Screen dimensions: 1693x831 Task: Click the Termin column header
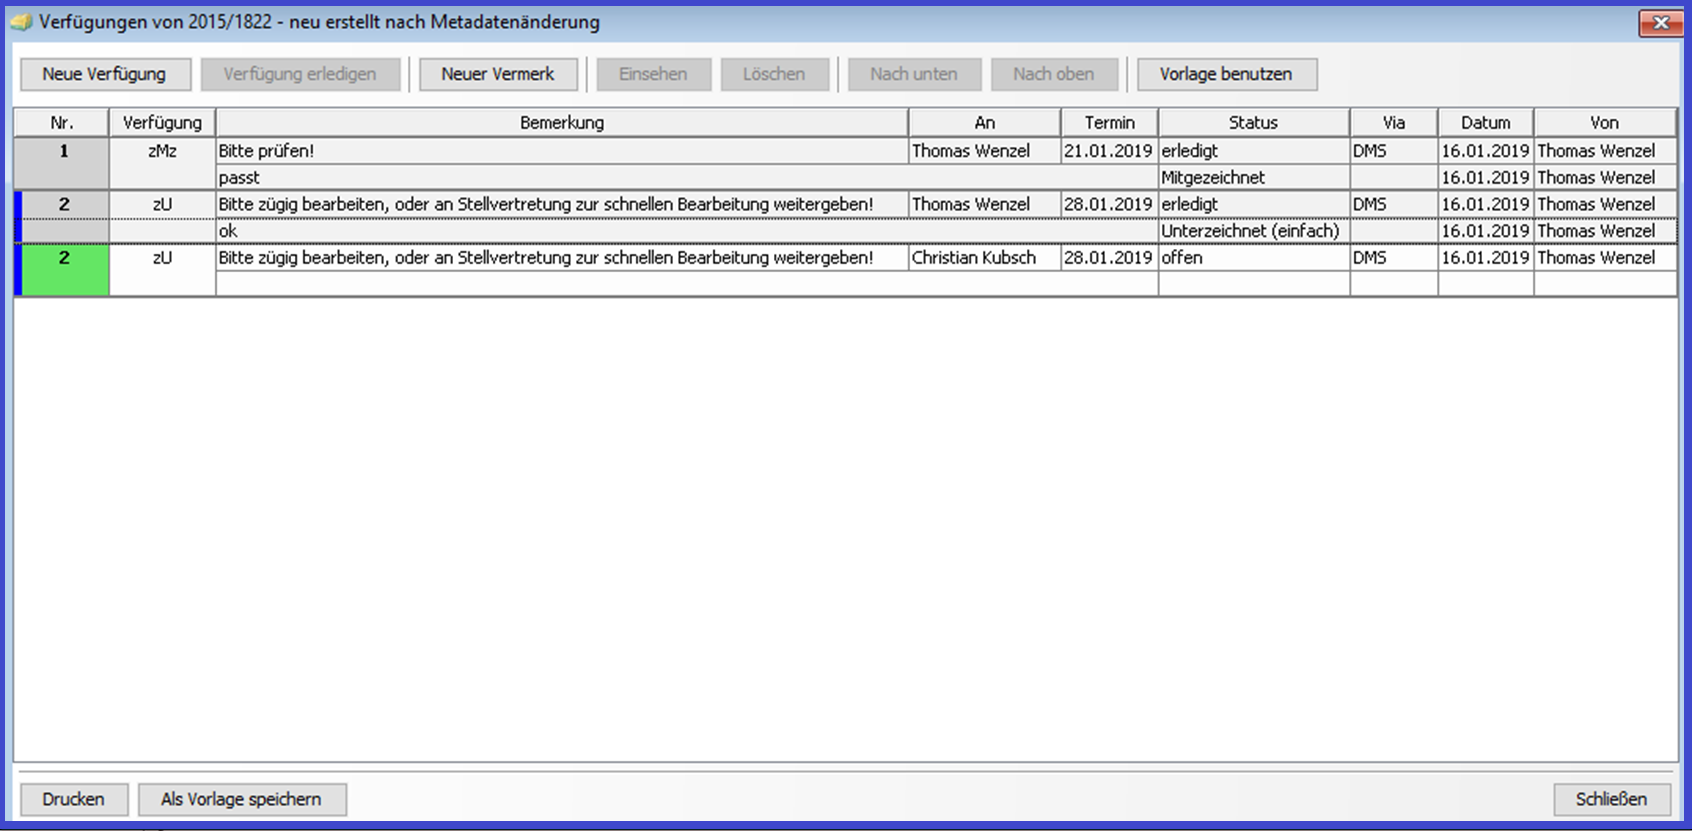click(1109, 122)
